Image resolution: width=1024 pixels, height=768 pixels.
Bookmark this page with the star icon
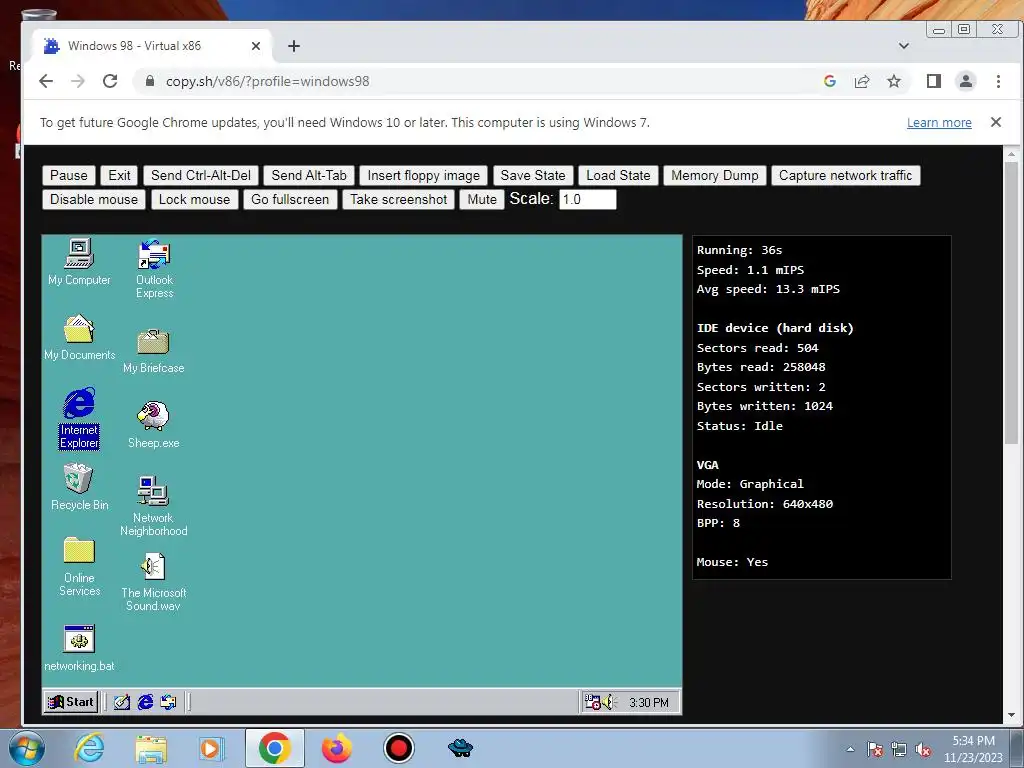(894, 81)
